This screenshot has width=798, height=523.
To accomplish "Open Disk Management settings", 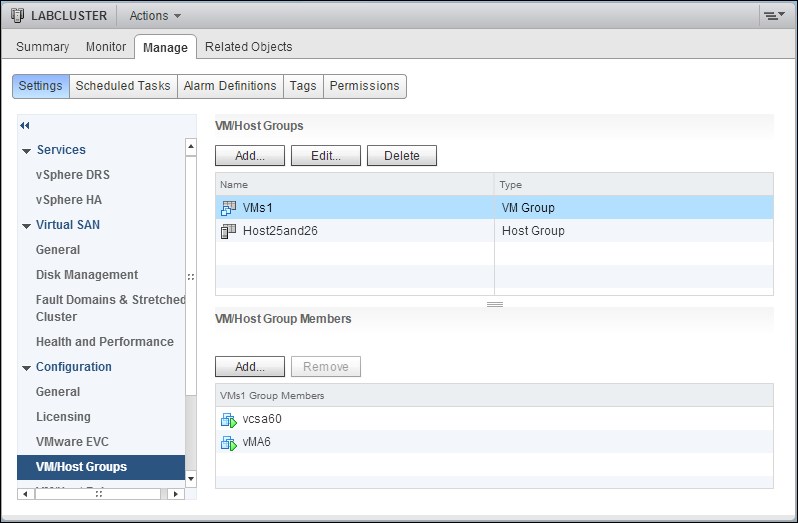I will pyautogui.click(x=87, y=274).
